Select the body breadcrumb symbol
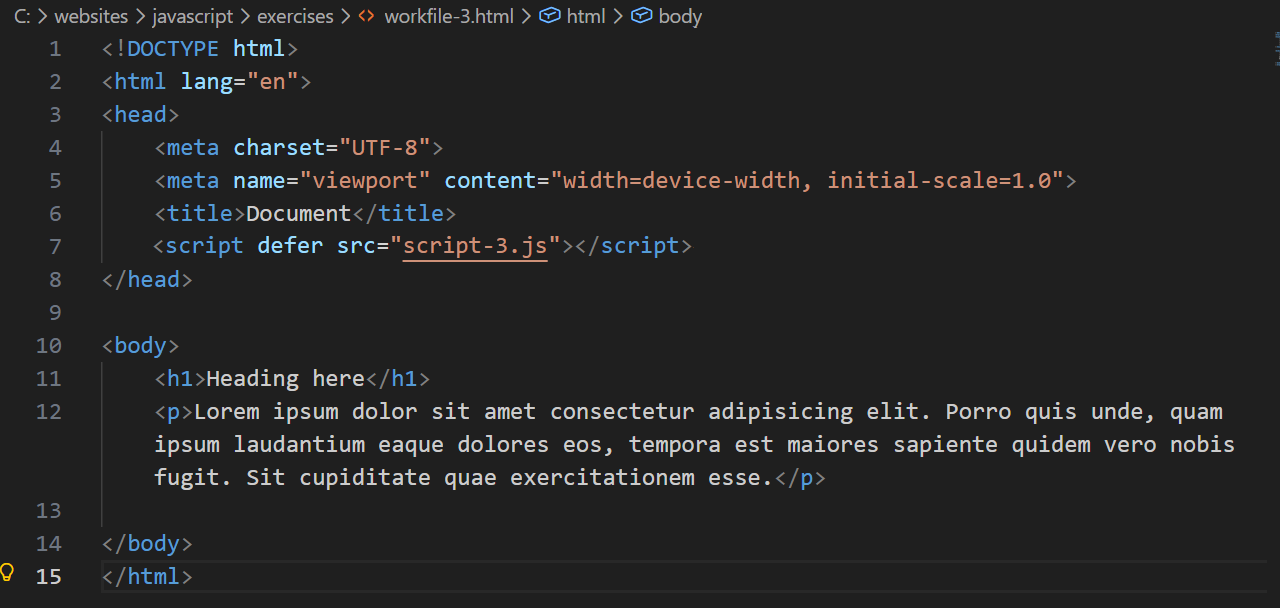The image size is (1280, 608). [680, 16]
